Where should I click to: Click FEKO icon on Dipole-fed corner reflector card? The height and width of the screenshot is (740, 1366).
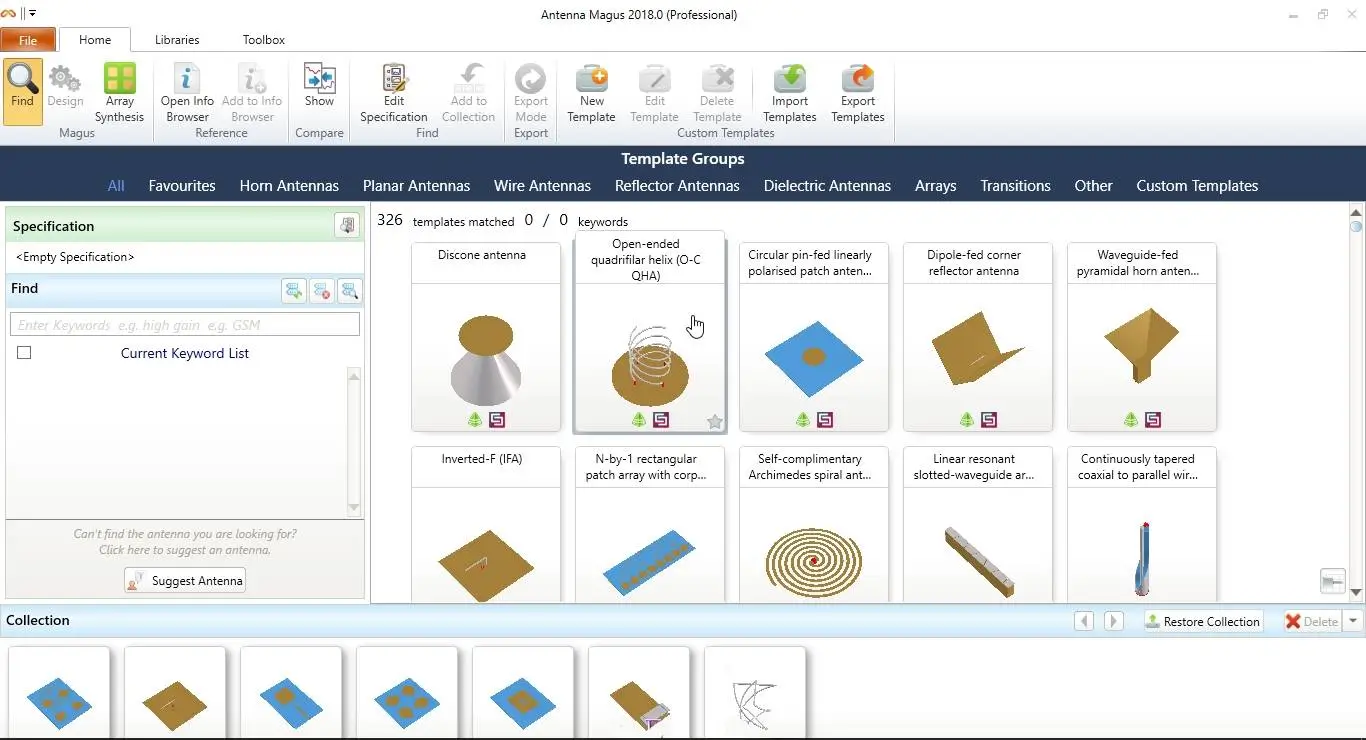[967, 420]
